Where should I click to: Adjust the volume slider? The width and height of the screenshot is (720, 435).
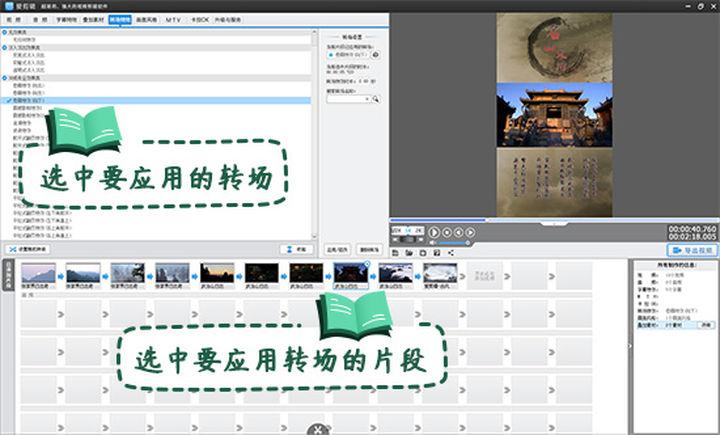(454, 243)
